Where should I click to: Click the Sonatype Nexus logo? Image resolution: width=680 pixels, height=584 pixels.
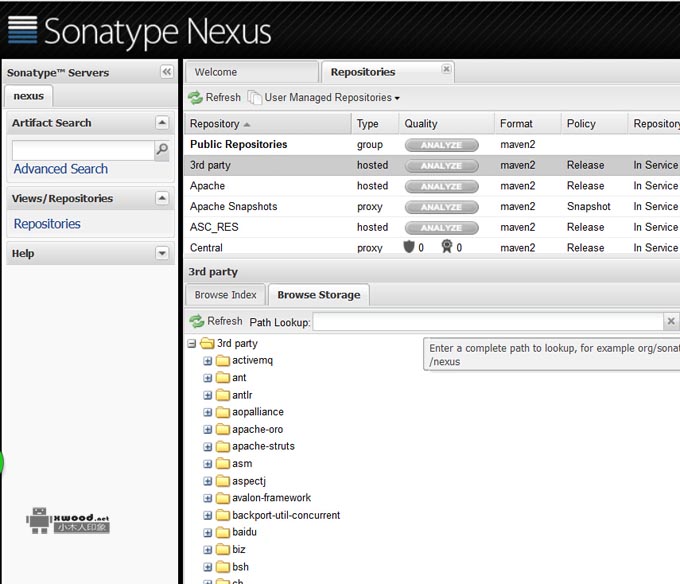tap(140, 31)
